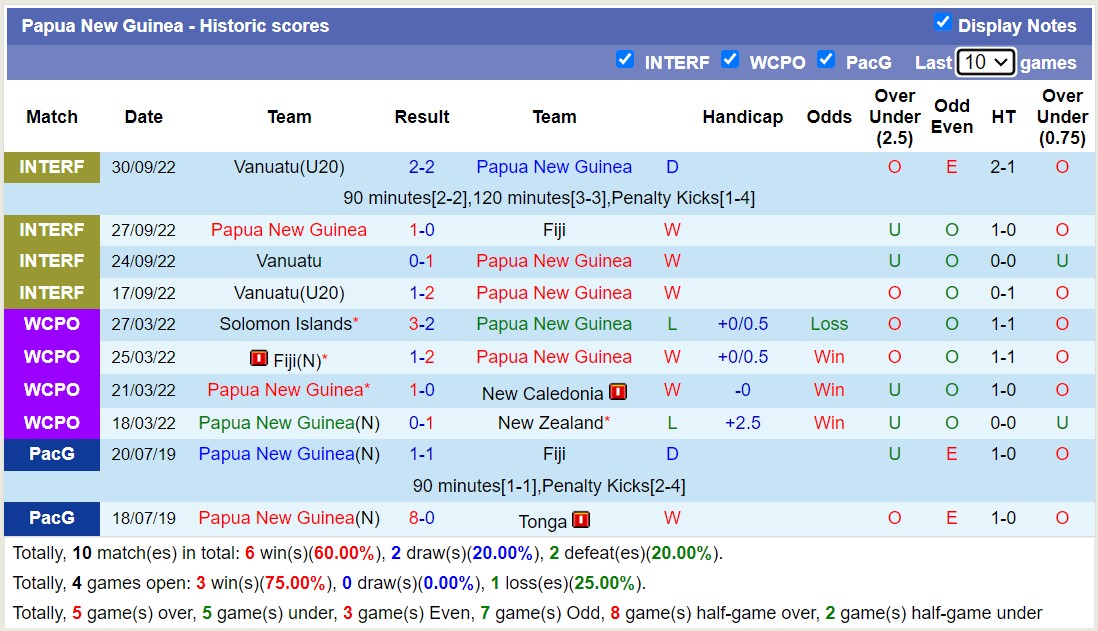Screen dimensions: 1098x631
Task: Open New Zealand team link
Action: click(x=550, y=423)
